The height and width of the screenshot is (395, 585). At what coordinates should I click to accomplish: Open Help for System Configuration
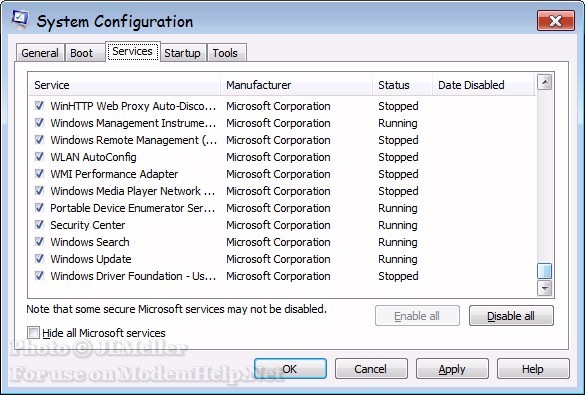533,369
